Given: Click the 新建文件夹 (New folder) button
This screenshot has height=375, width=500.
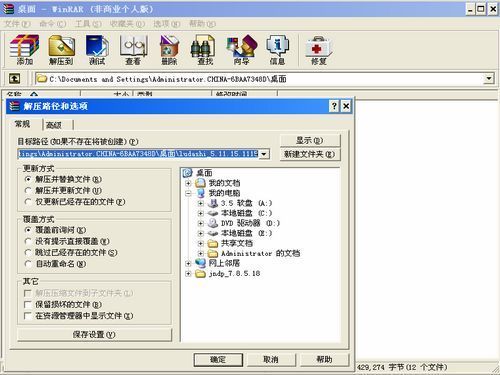Looking at the screenshot, I should point(310,154).
